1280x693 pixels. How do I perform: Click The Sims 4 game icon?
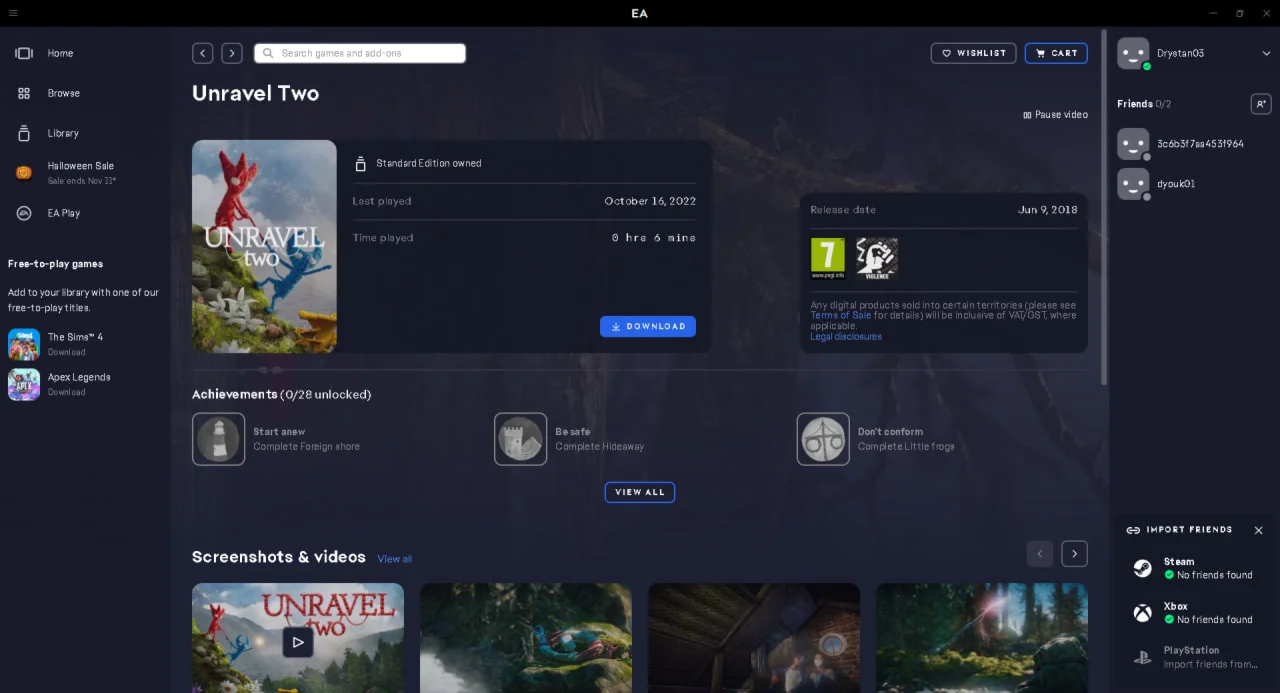pyautogui.click(x=24, y=344)
